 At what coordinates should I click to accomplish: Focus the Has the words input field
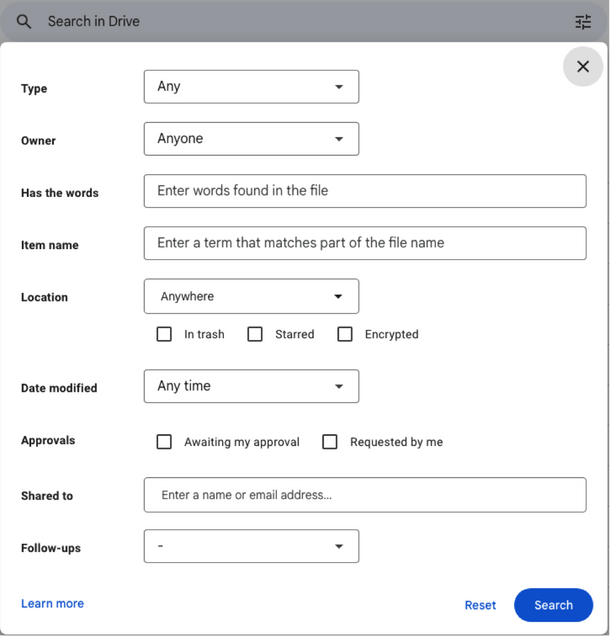coord(365,191)
